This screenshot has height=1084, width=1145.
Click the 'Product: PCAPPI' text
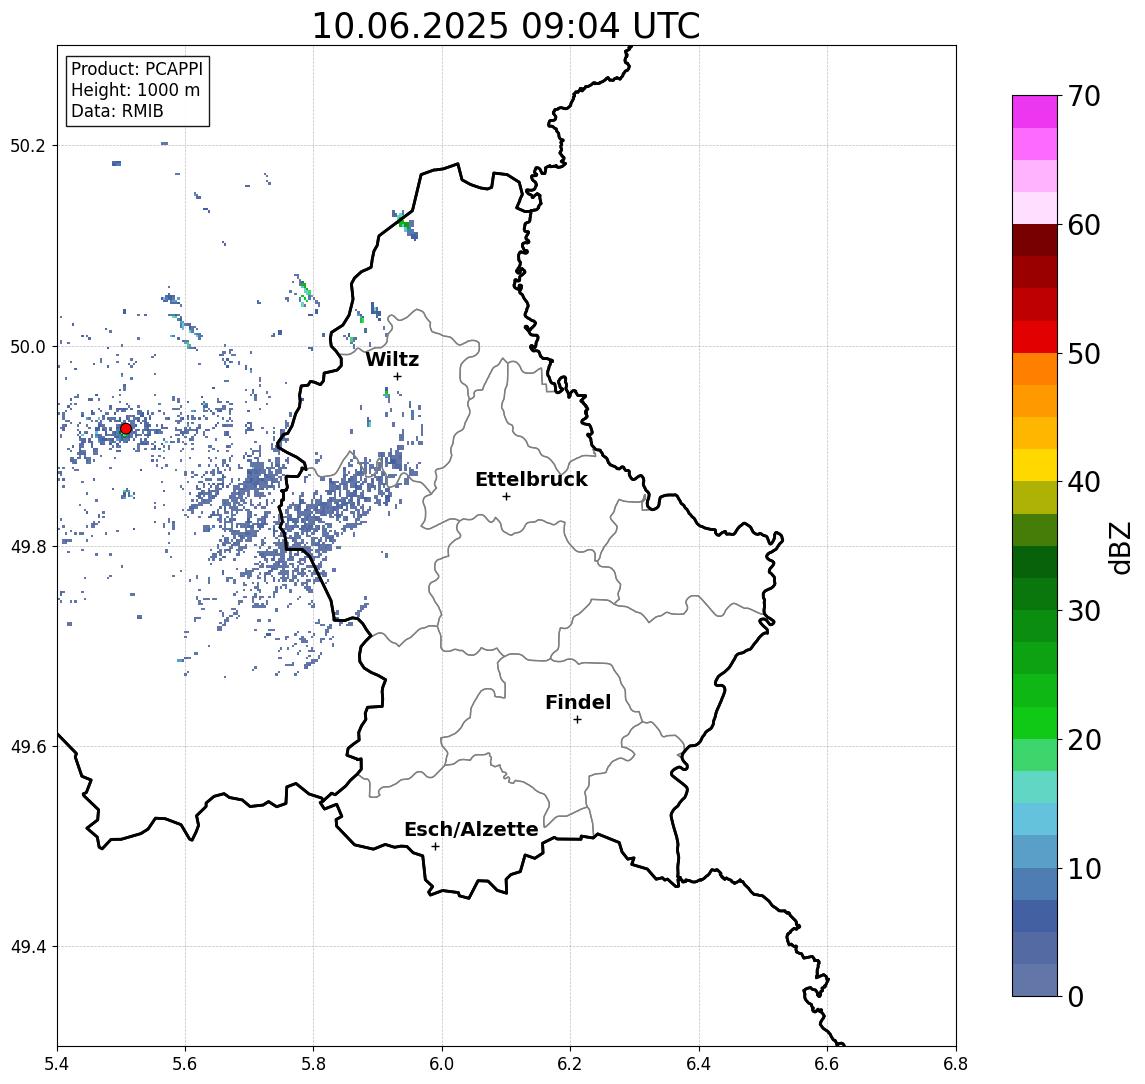tap(137, 69)
